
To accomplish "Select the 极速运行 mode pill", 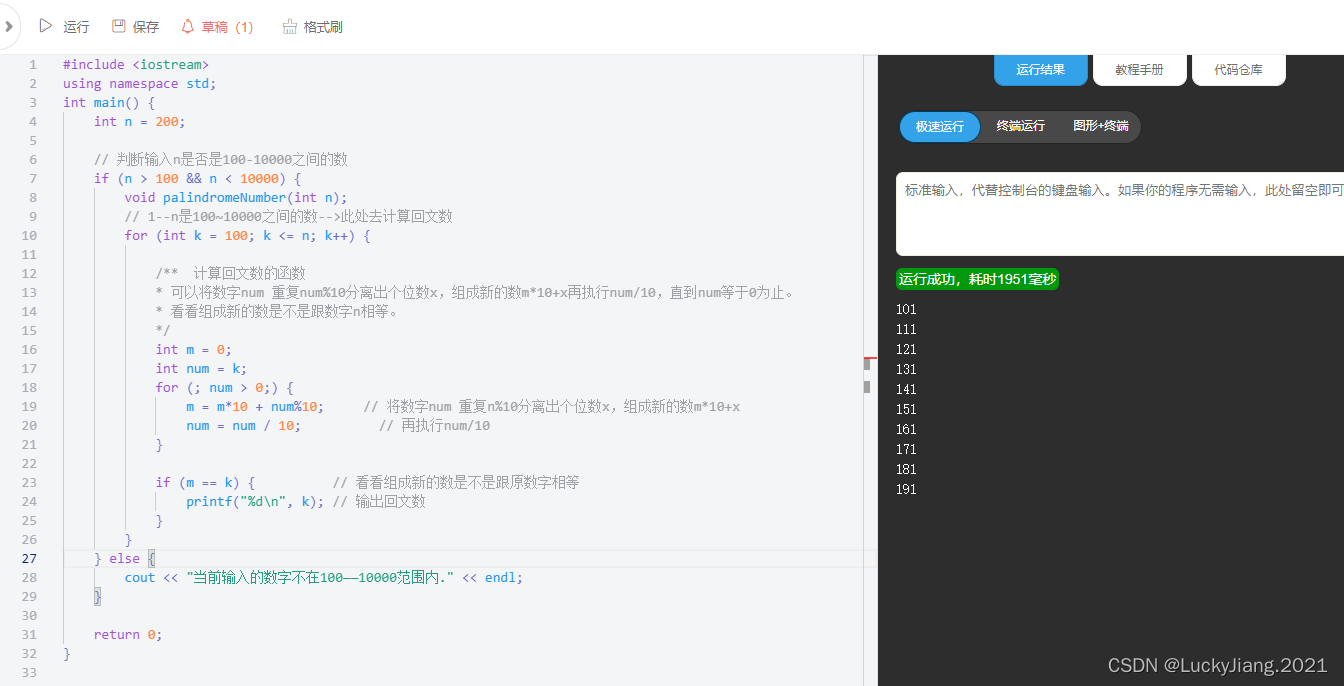I will tap(939, 126).
